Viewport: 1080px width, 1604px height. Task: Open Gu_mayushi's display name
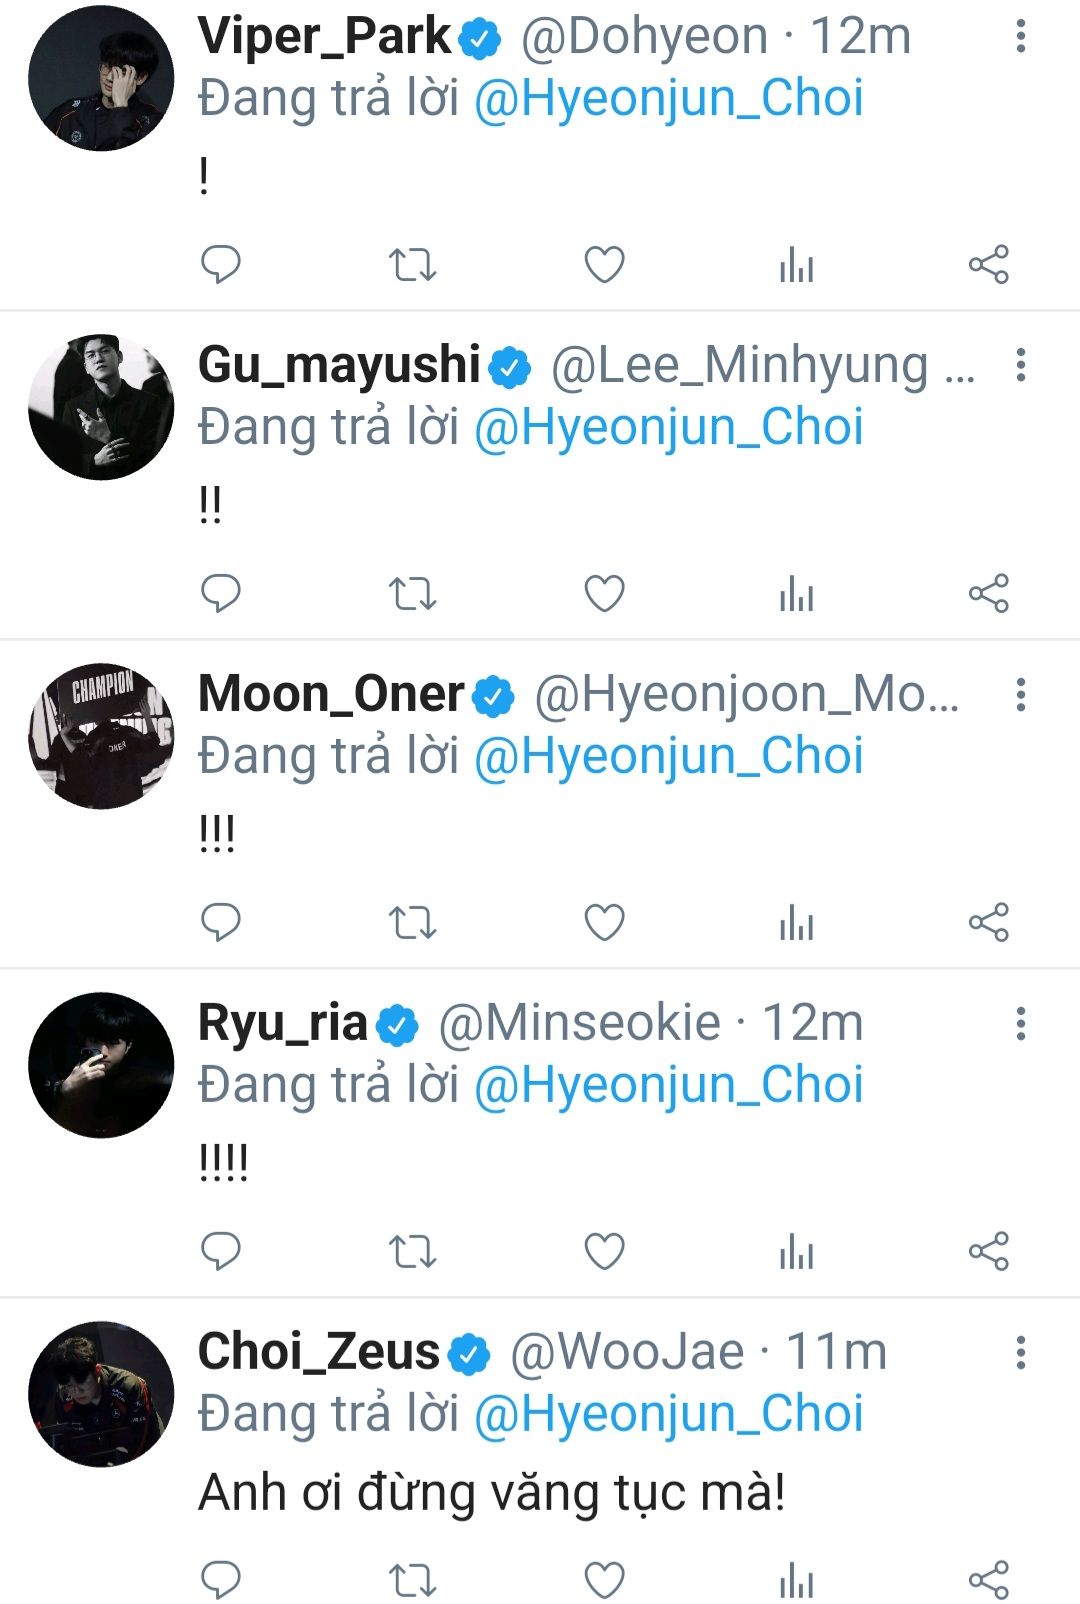click(x=339, y=365)
